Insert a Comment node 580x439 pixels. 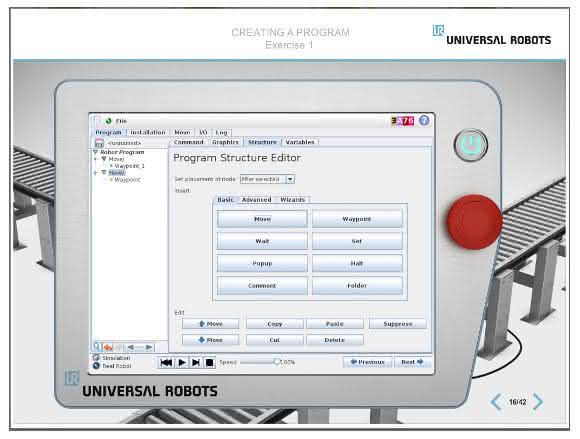[x=262, y=286]
